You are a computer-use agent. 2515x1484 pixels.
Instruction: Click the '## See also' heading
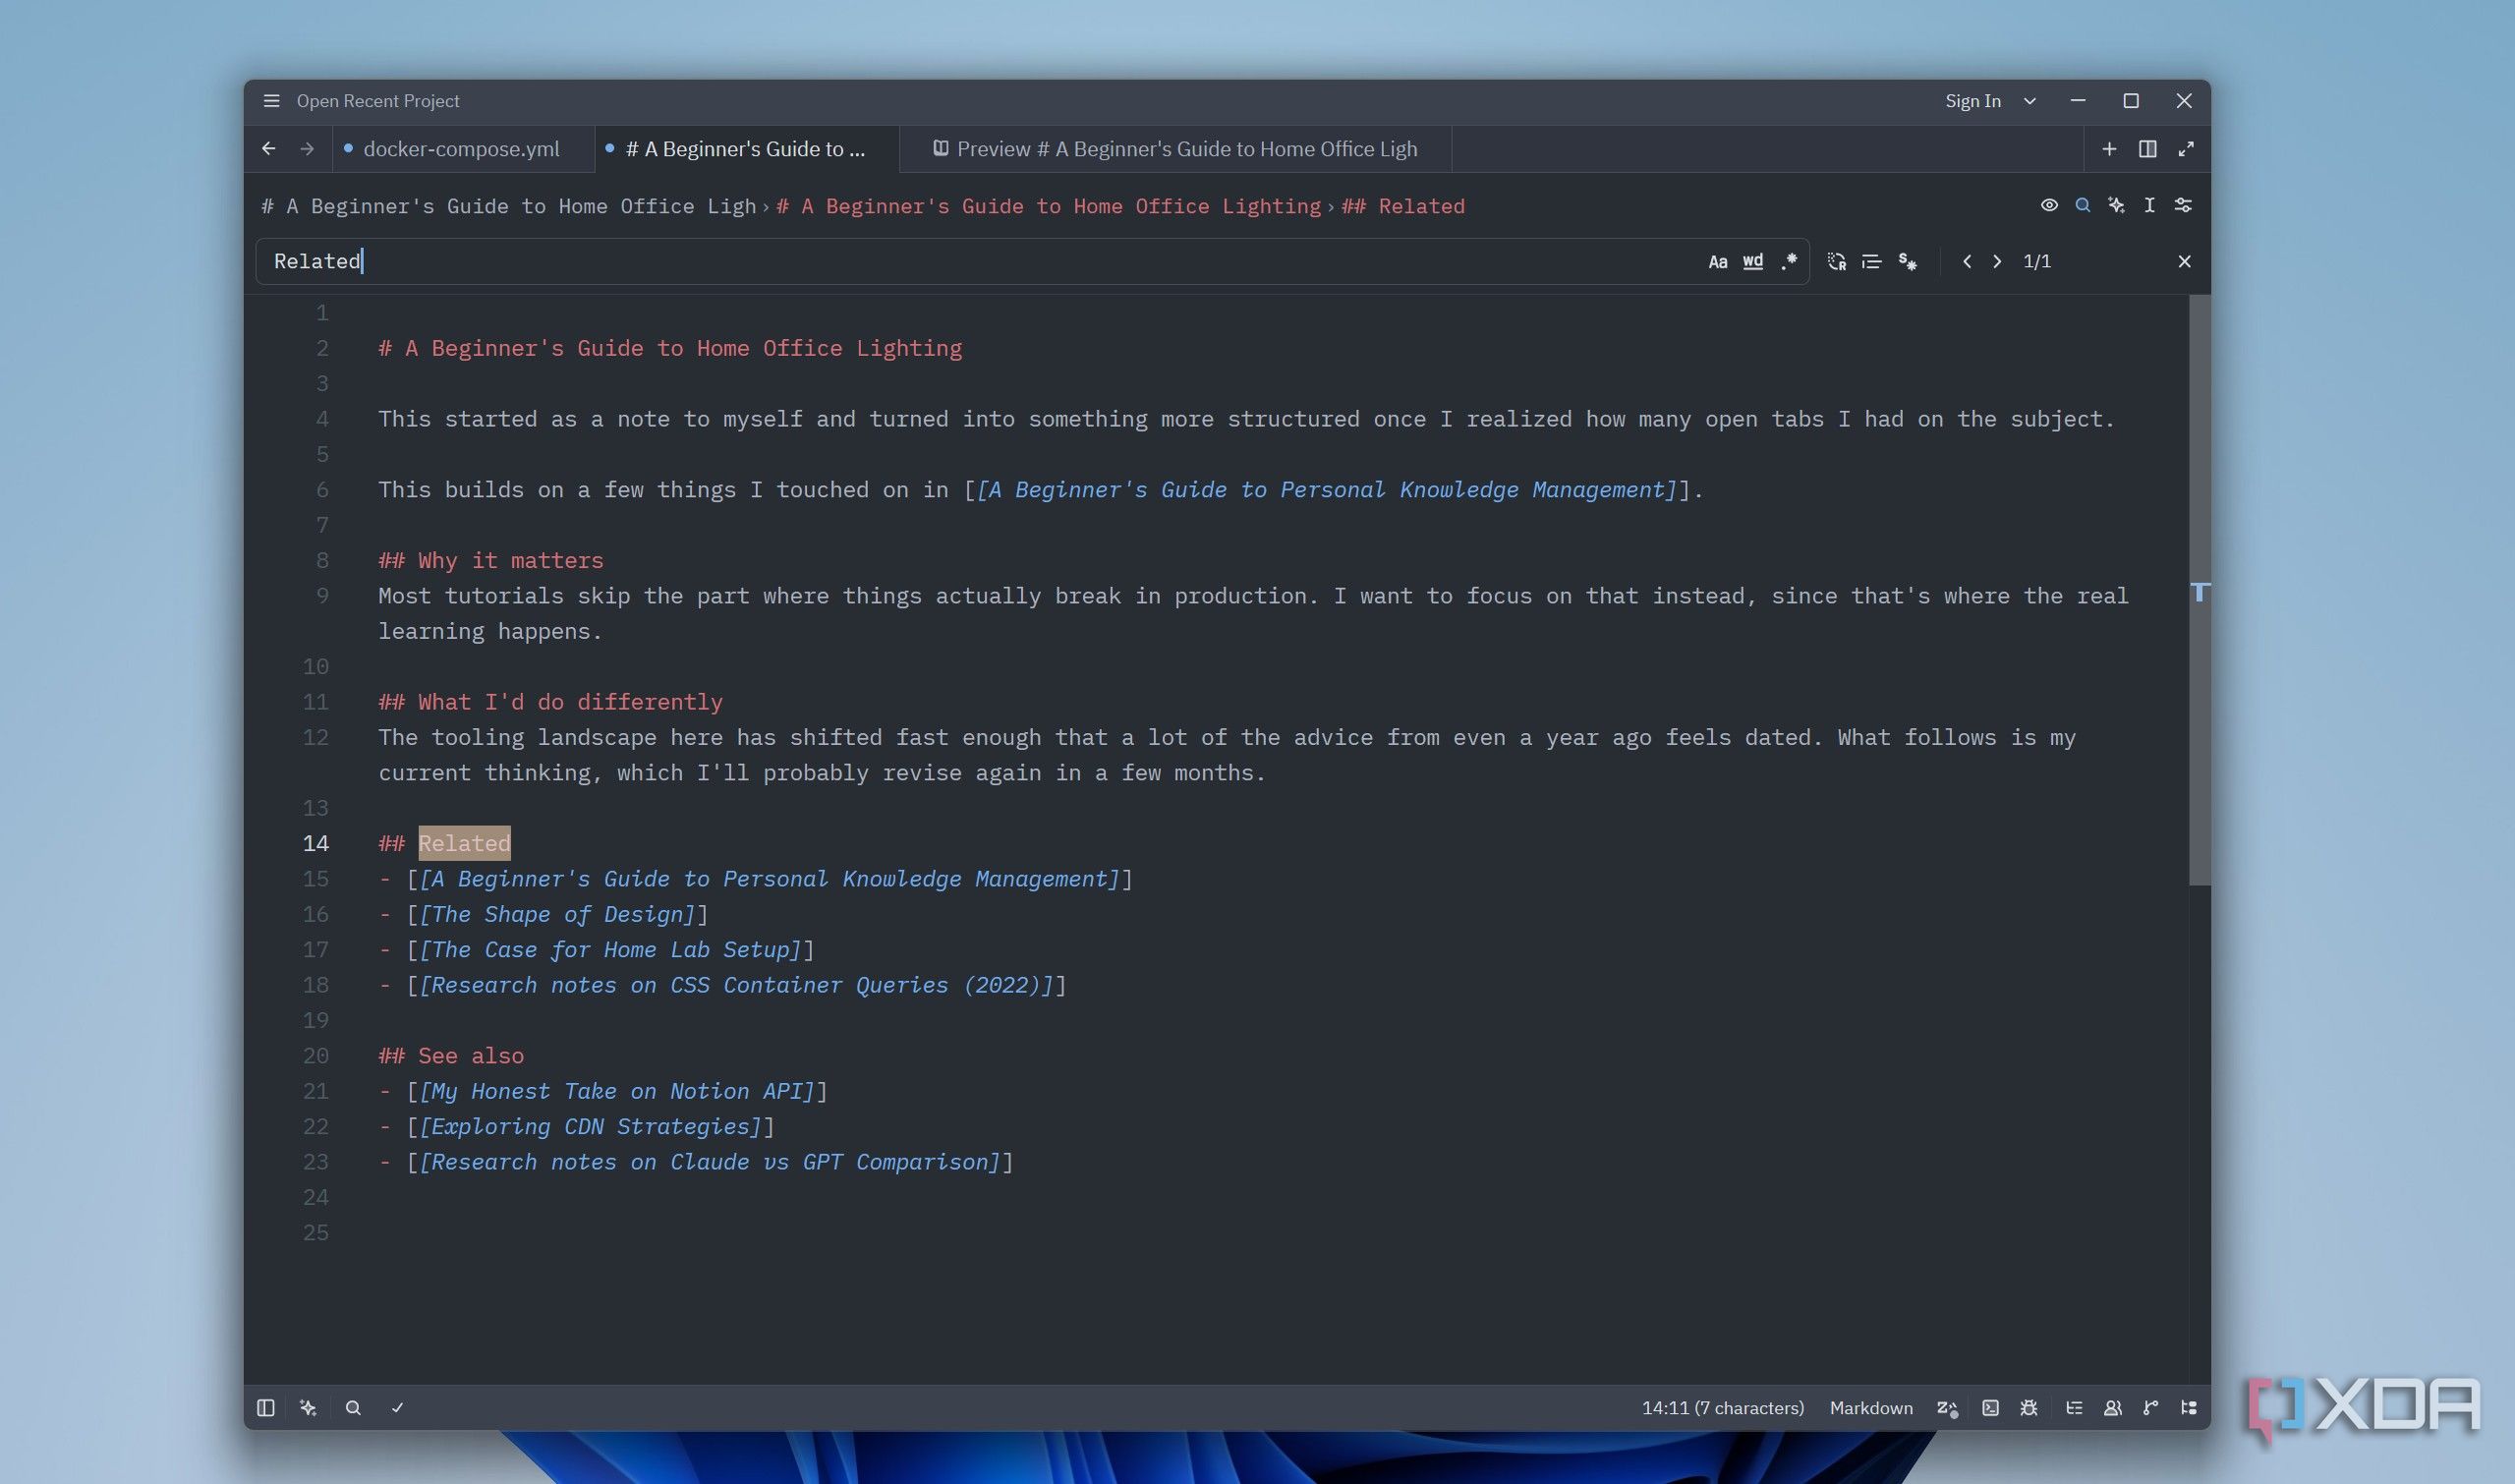(451, 1056)
